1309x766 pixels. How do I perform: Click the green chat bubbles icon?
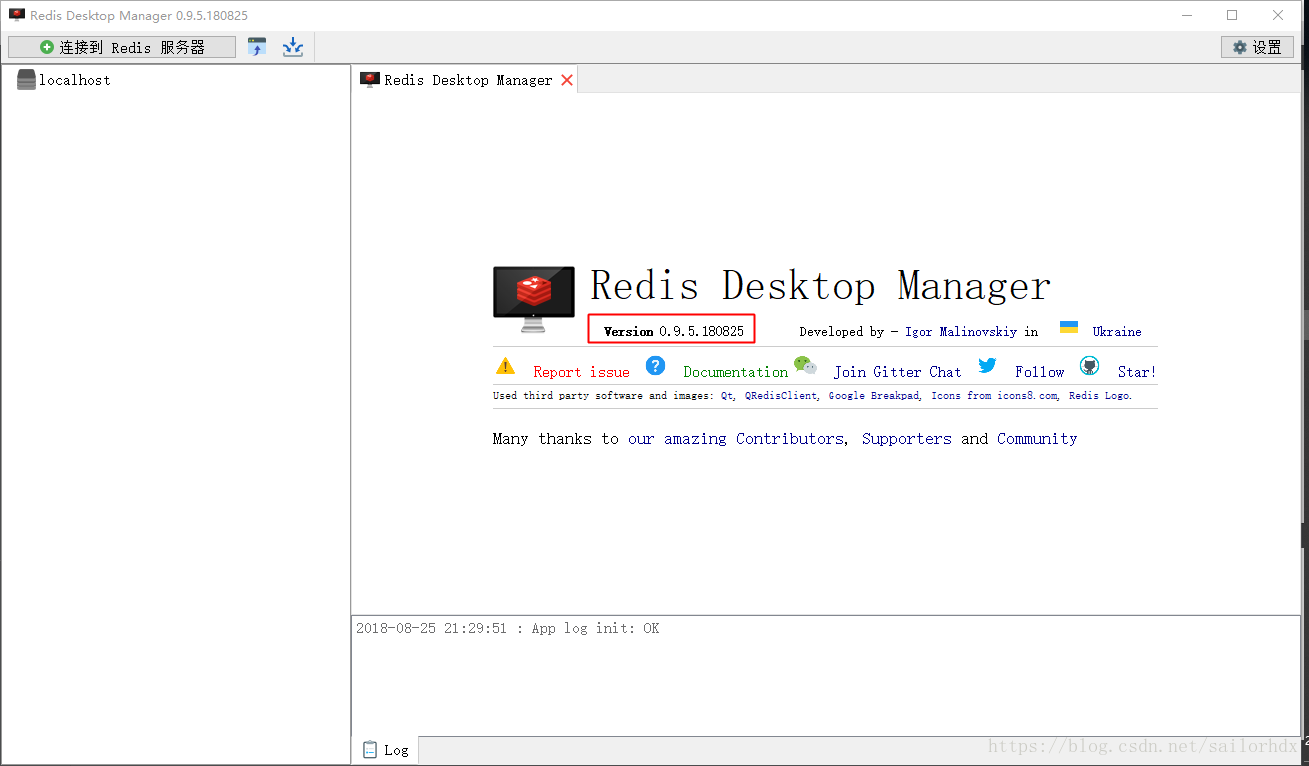[805, 366]
